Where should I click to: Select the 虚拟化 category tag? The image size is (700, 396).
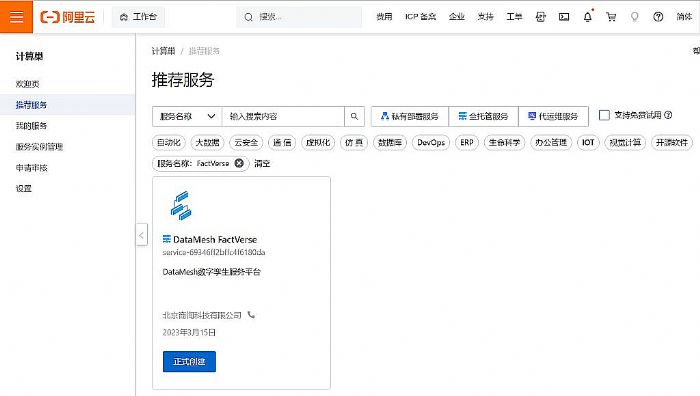(318, 142)
